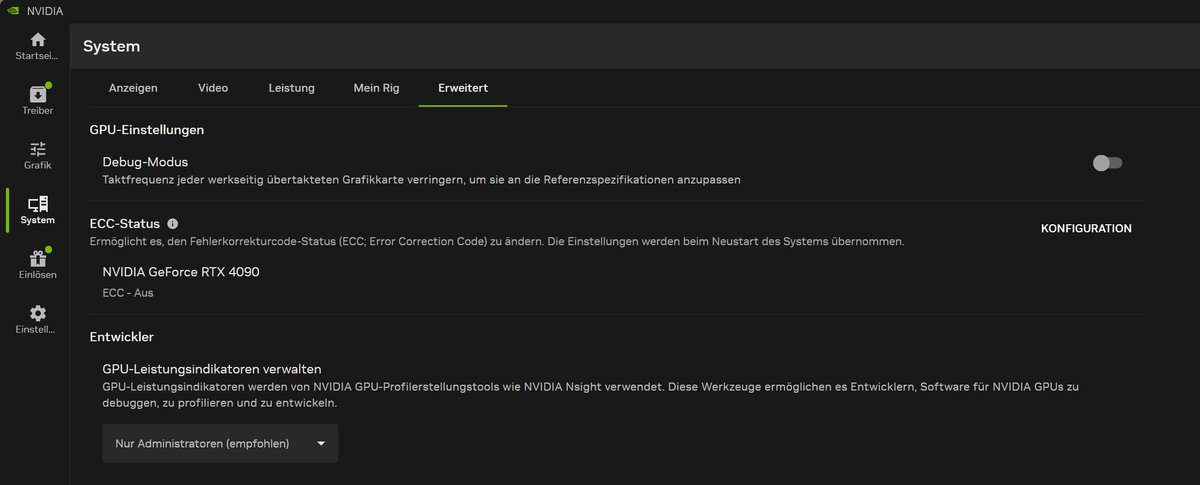Viewport: 1200px width, 485px height.
Task: Click the System page title
Action: tap(111, 46)
